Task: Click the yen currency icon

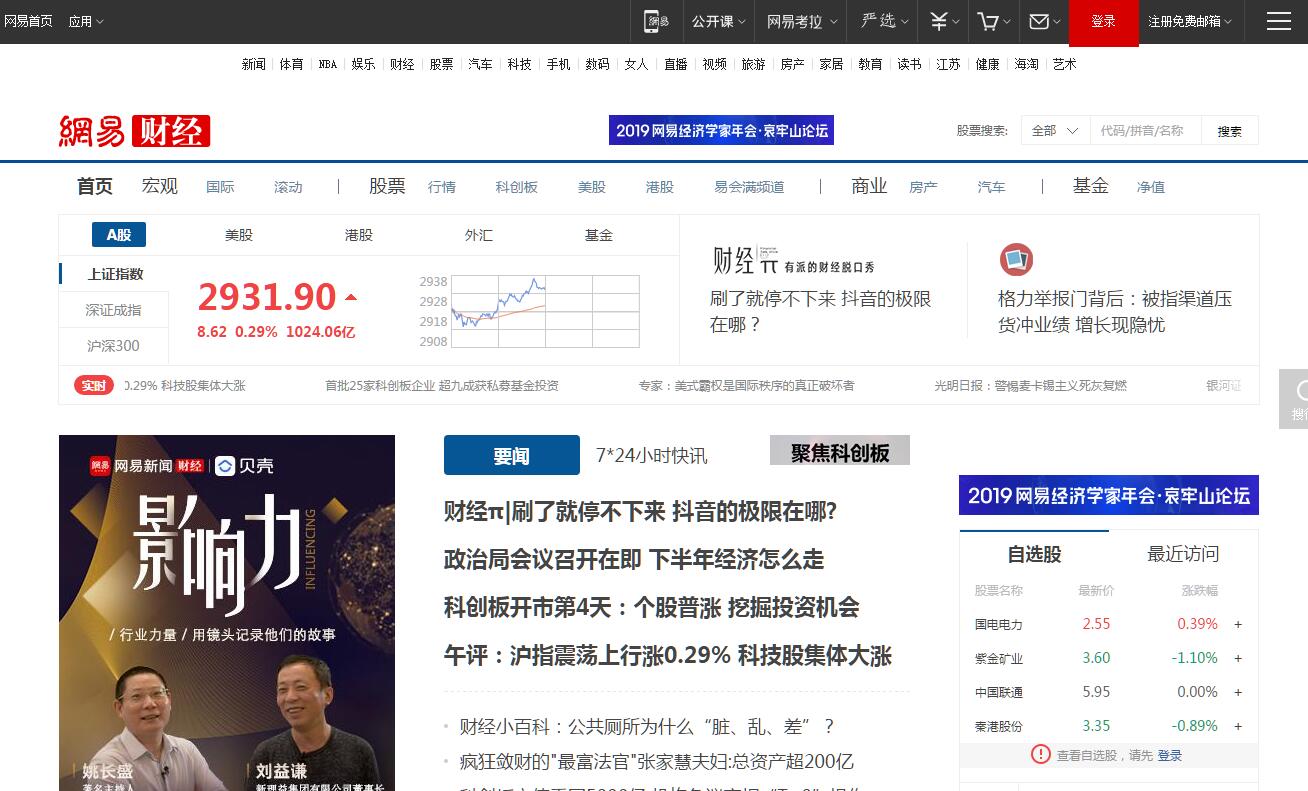Action: pyautogui.click(x=943, y=21)
